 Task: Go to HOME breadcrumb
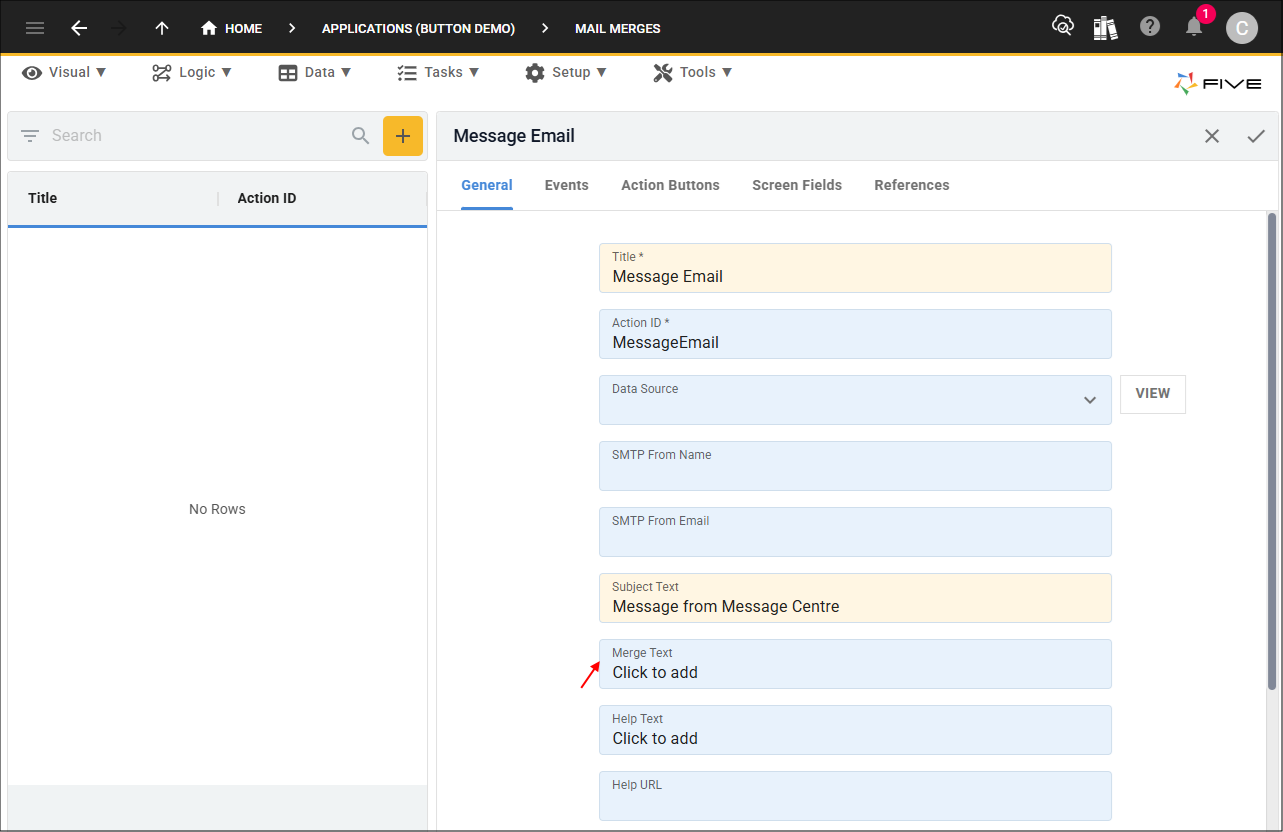coord(243,28)
